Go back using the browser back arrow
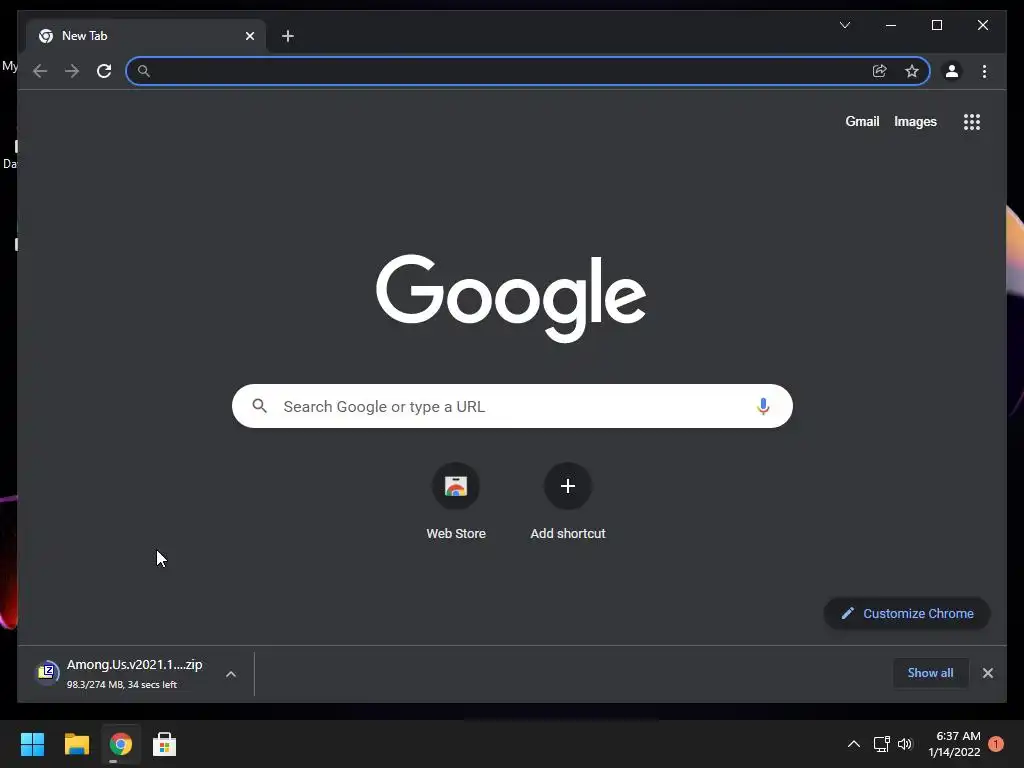1024x768 pixels. click(x=40, y=71)
